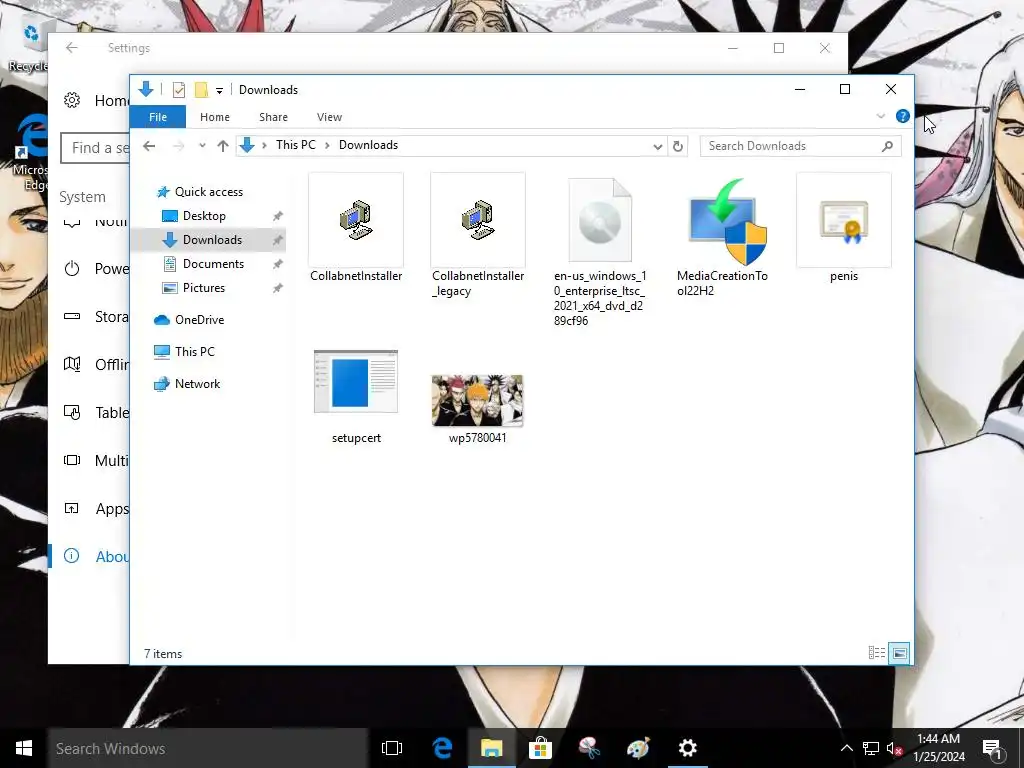Select the en-us_windows_10_enterprise ISO file

[600, 251]
